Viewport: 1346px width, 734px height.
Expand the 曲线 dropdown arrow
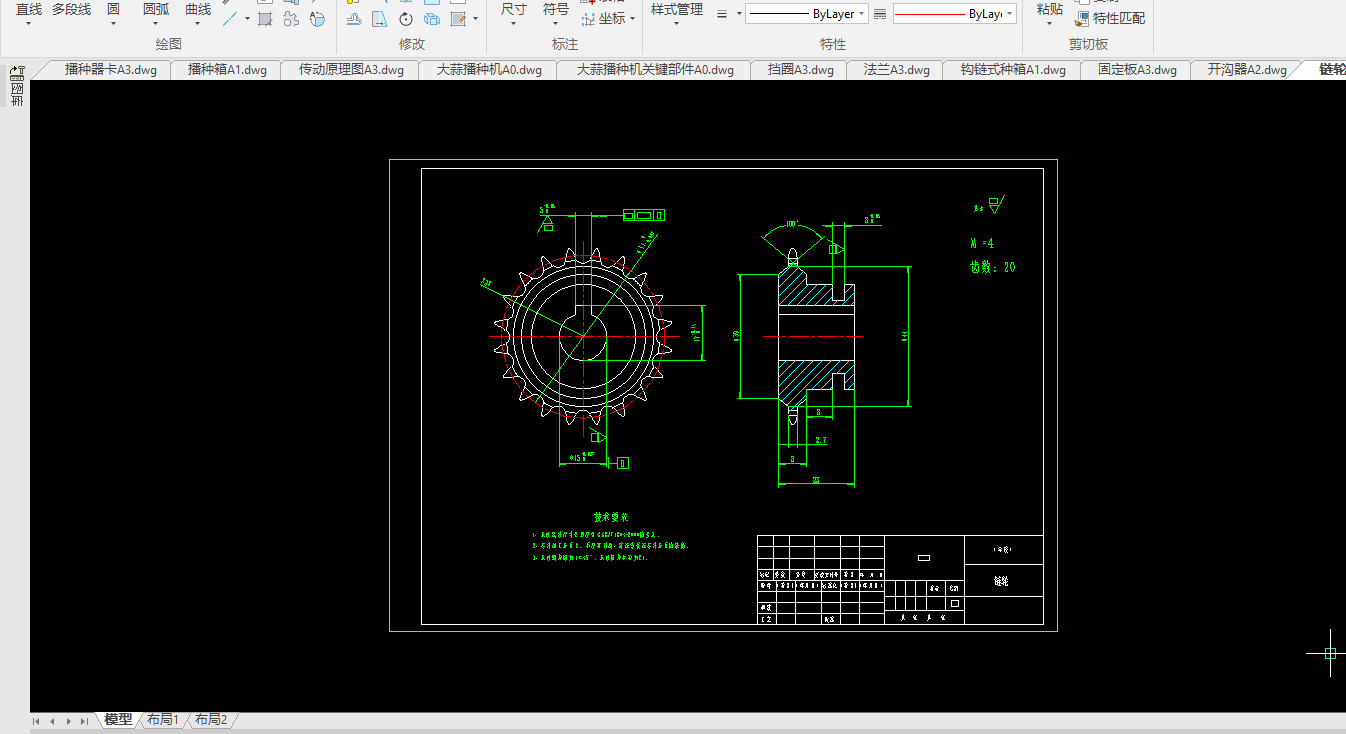pyautogui.click(x=198, y=23)
